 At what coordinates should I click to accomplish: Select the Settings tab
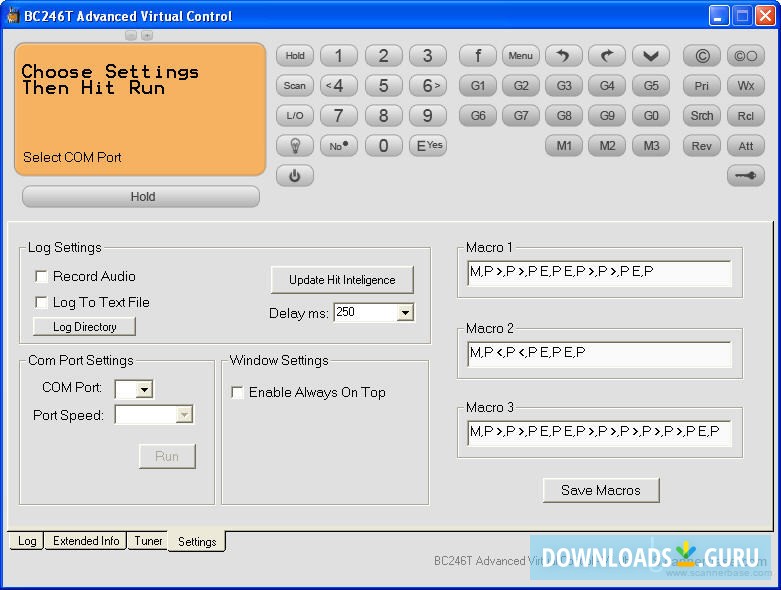click(197, 542)
